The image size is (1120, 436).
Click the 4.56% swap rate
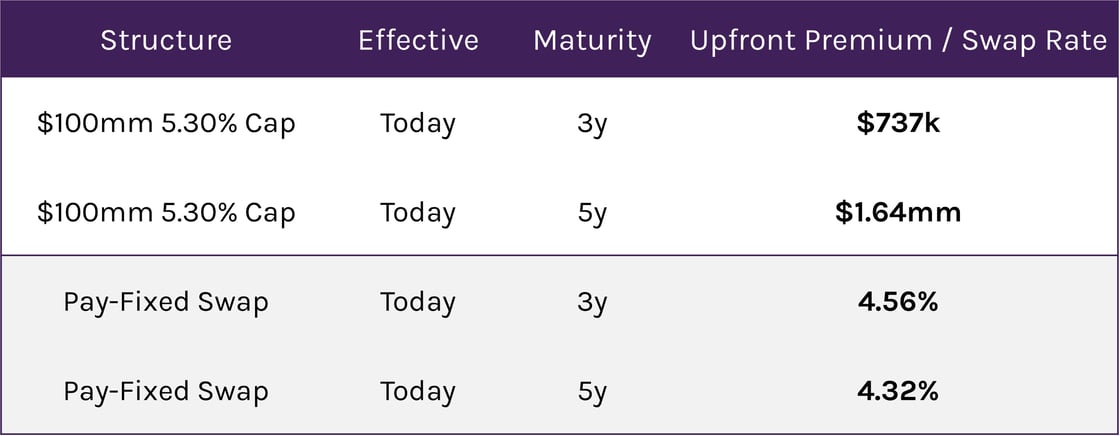click(x=898, y=302)
